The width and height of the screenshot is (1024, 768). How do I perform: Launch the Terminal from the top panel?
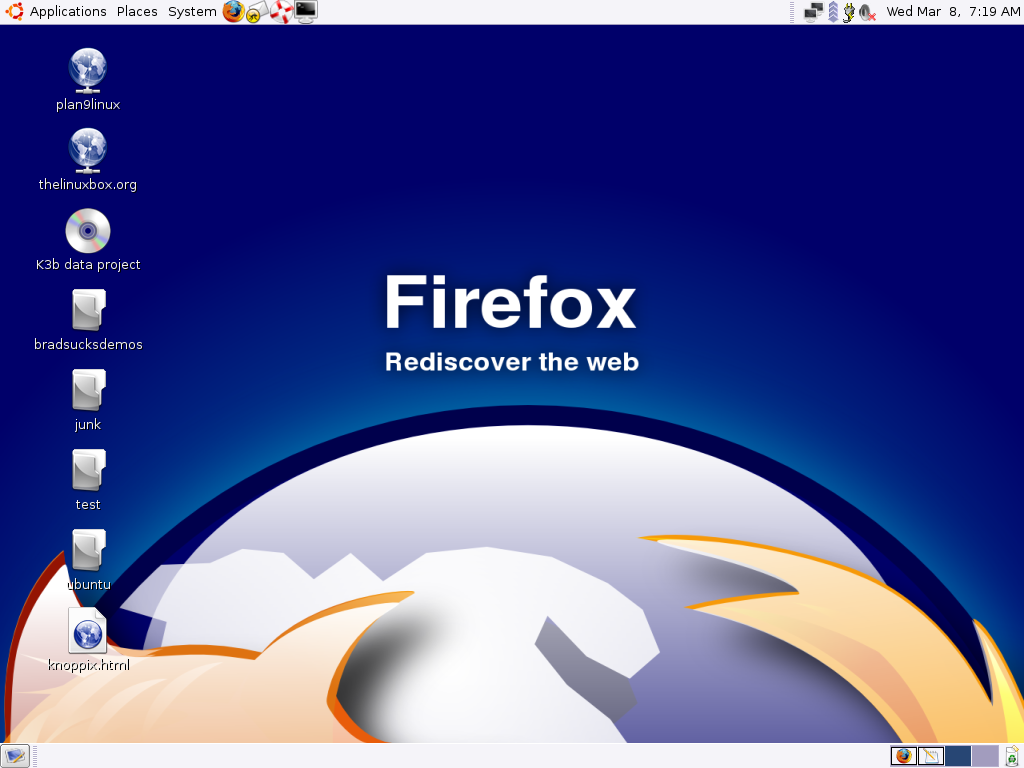point(306,11)
